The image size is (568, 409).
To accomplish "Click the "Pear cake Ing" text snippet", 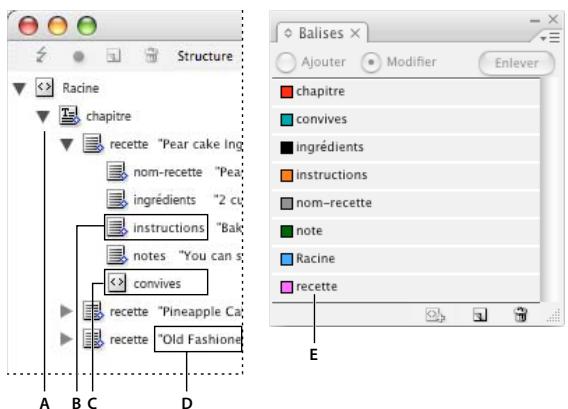I will tap(200, 144).
